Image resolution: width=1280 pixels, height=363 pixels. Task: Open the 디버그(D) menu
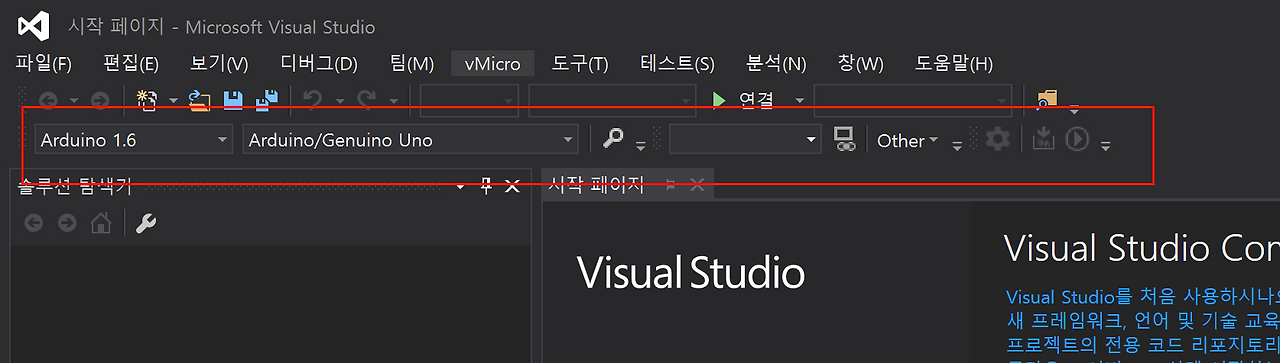click(x=319, y=64)
